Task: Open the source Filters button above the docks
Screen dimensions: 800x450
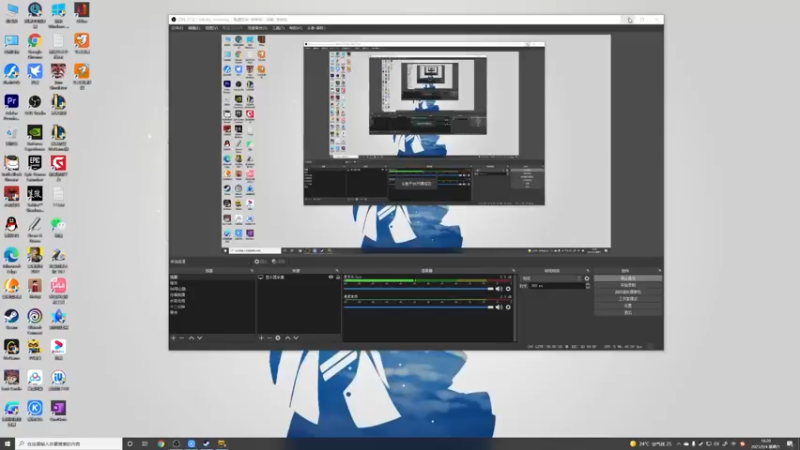Action: [279, 261]
